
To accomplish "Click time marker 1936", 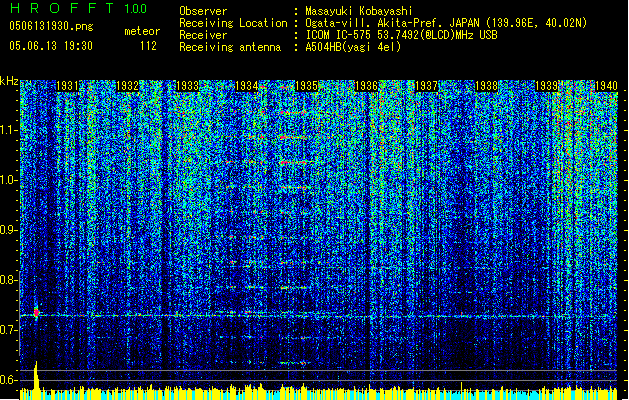I will pos(366,86).
